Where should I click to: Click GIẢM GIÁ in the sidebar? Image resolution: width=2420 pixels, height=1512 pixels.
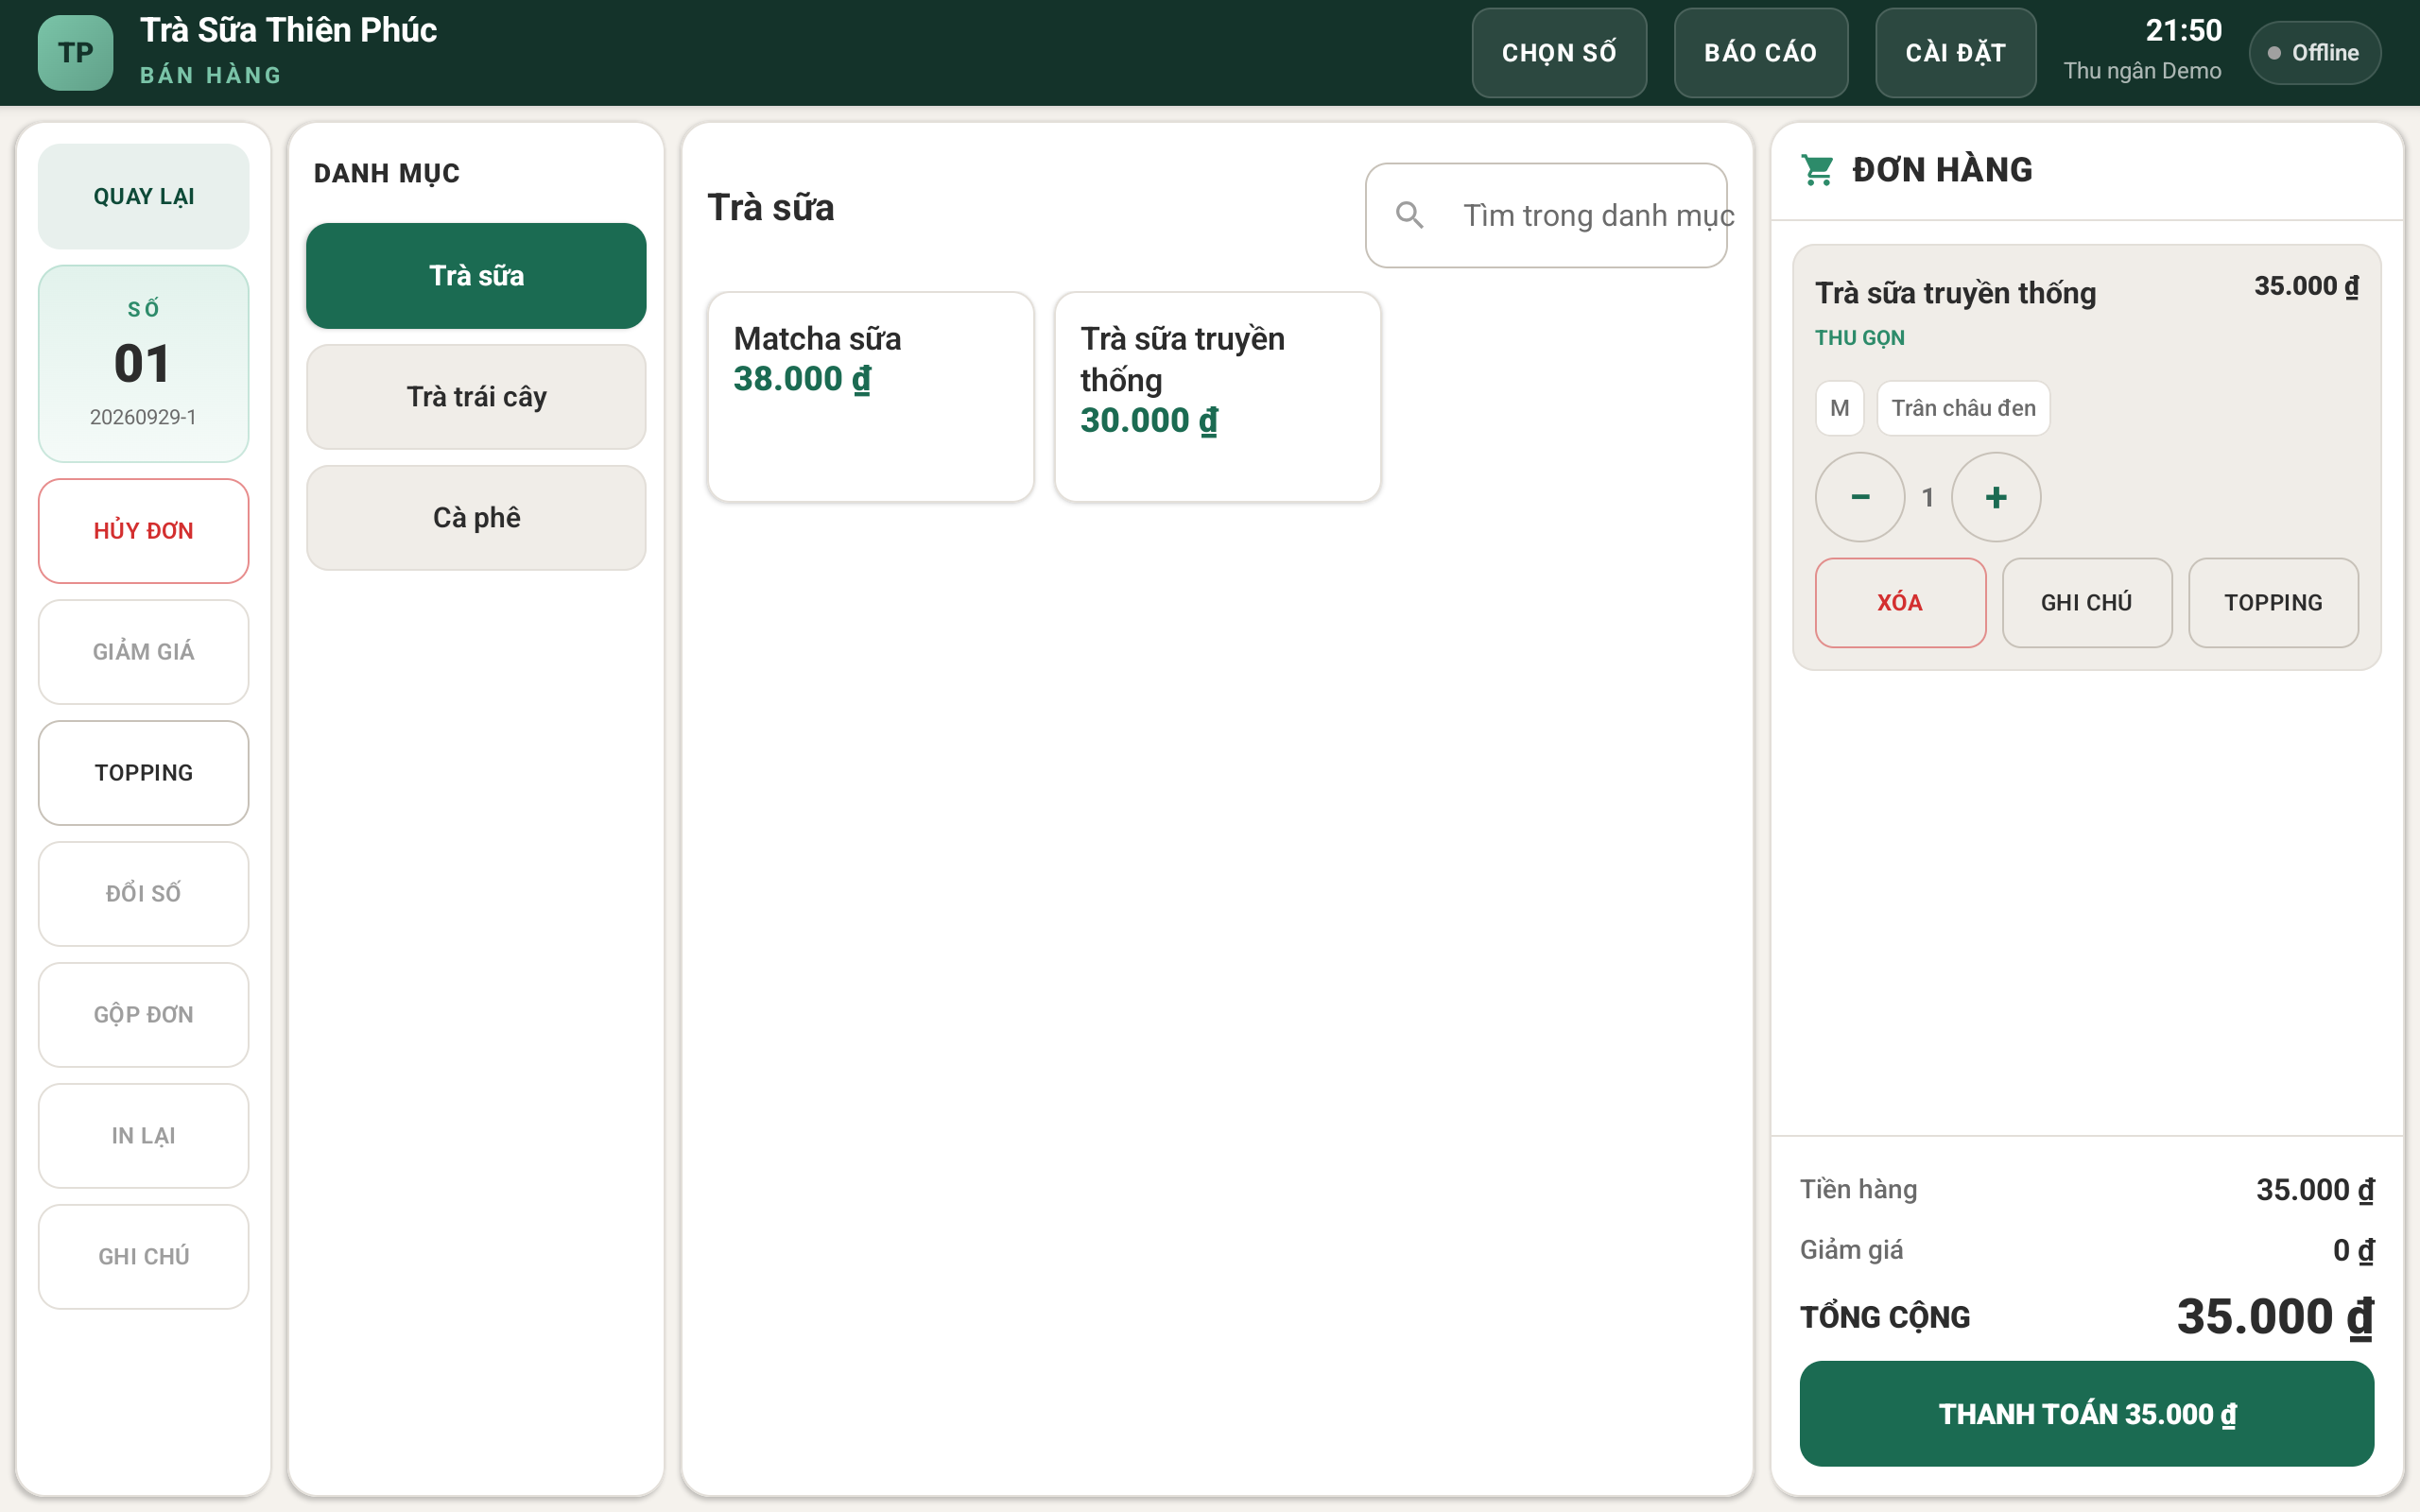pos(144,652)
